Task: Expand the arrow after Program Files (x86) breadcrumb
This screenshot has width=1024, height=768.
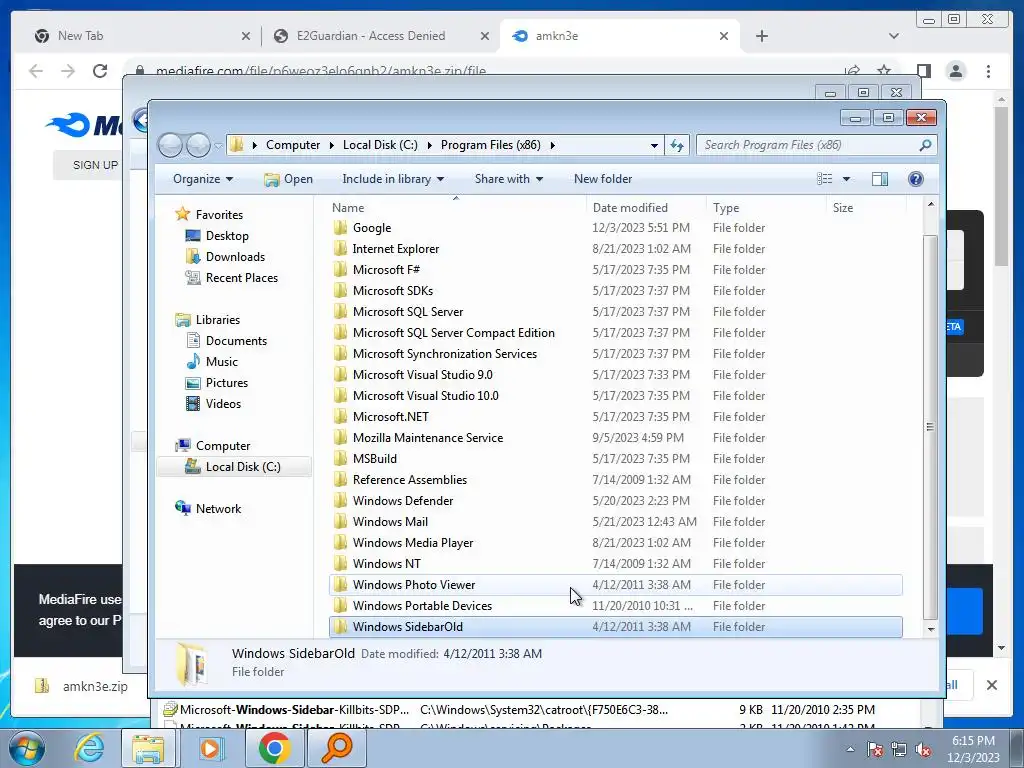Action: click(x=552, y=145)
